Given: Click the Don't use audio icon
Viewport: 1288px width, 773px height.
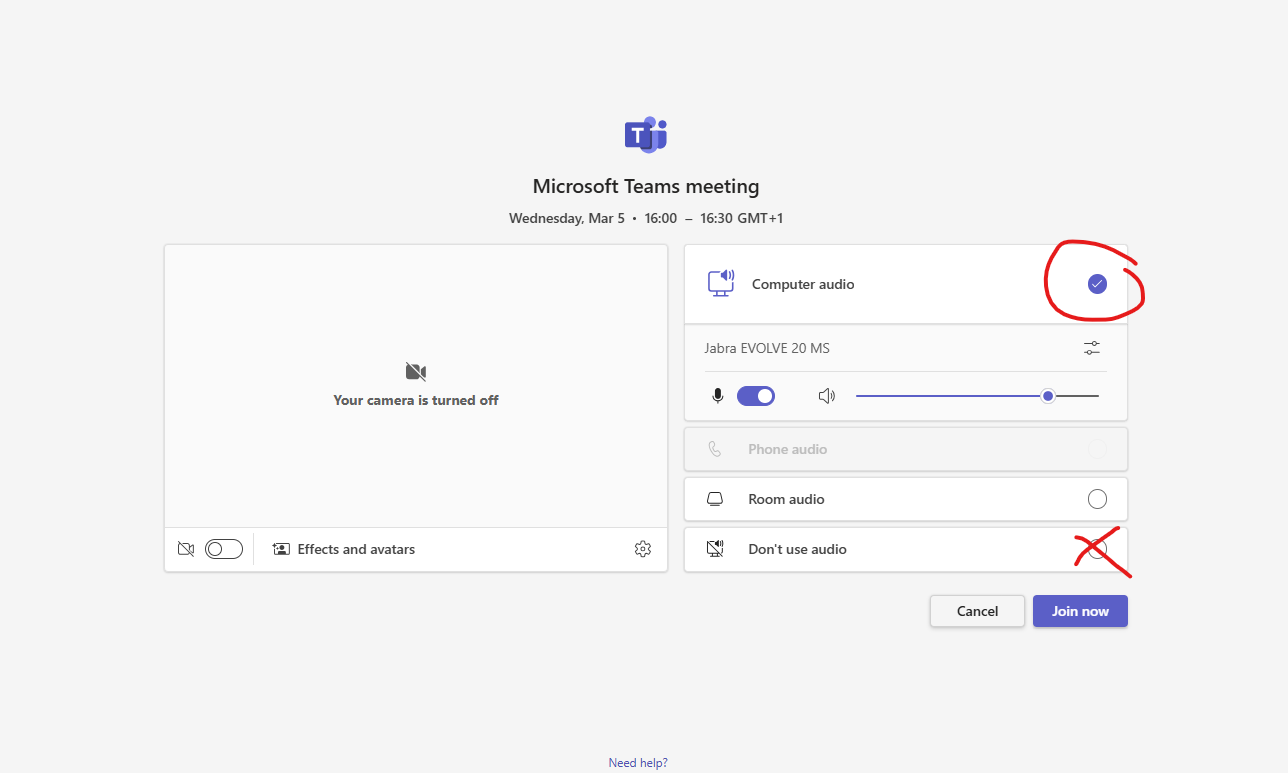Looking at the screenshot, I should pos(714,548).
